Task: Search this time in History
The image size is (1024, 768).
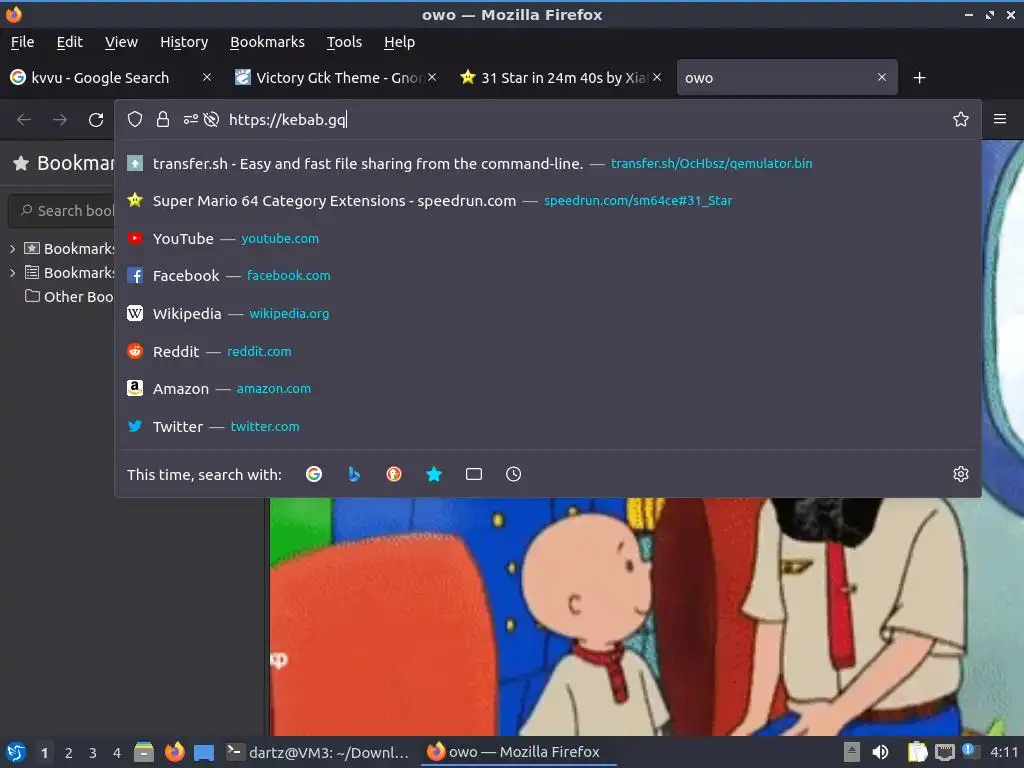Action: 513,474
